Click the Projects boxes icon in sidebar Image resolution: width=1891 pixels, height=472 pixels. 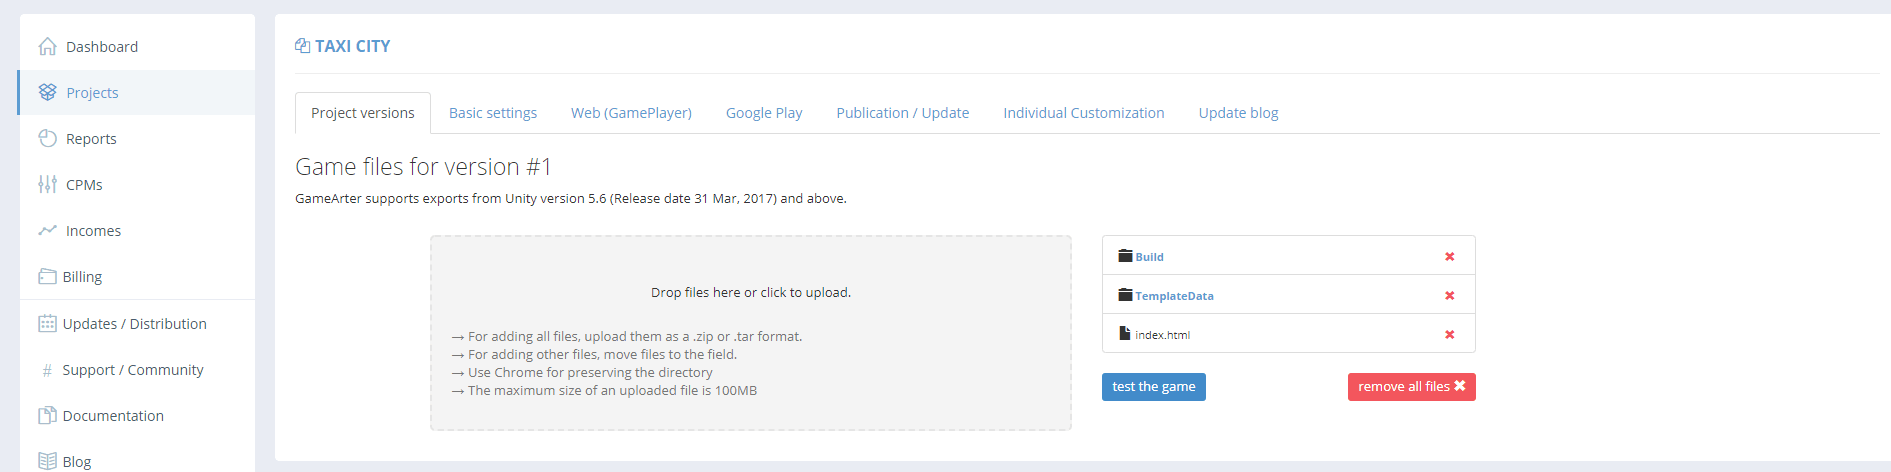click(x=47, y=92)
